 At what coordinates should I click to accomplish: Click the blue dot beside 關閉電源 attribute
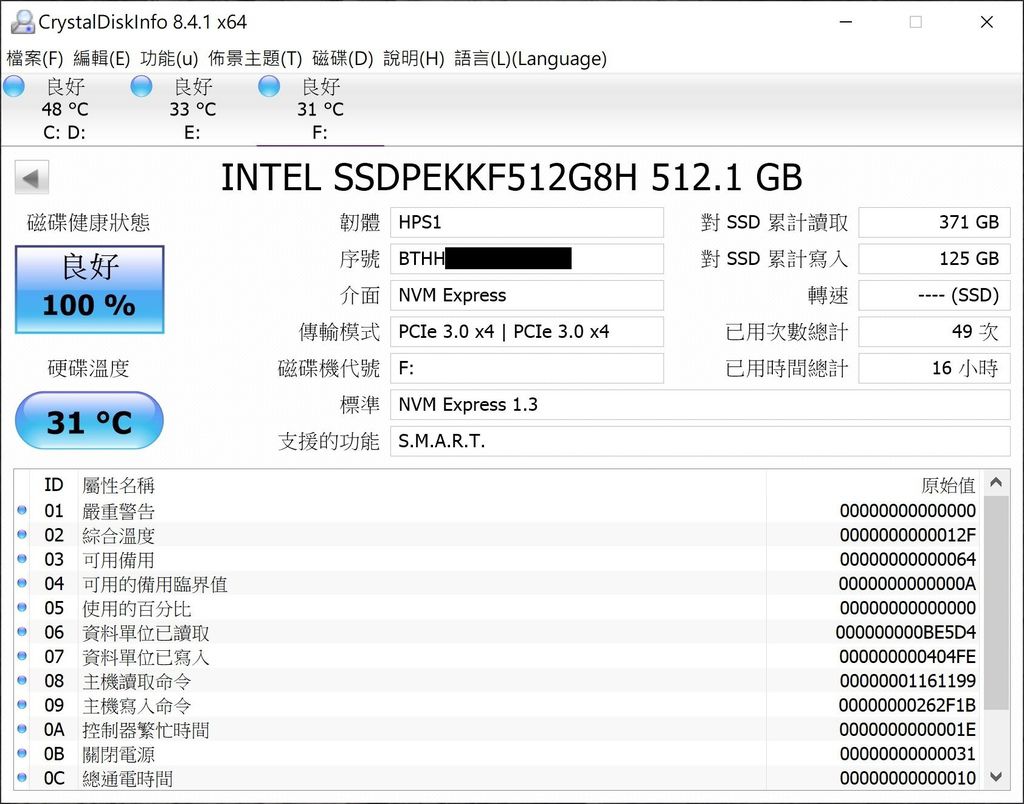pyautogui.click(x=22, y=754)
